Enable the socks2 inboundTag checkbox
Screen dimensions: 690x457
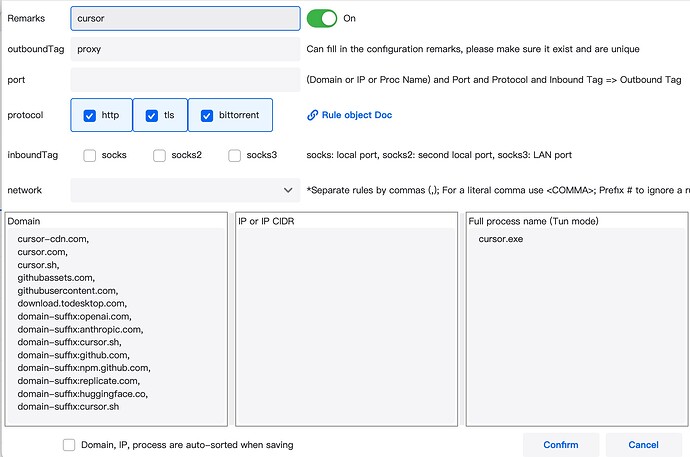click(x=159, y=155)
